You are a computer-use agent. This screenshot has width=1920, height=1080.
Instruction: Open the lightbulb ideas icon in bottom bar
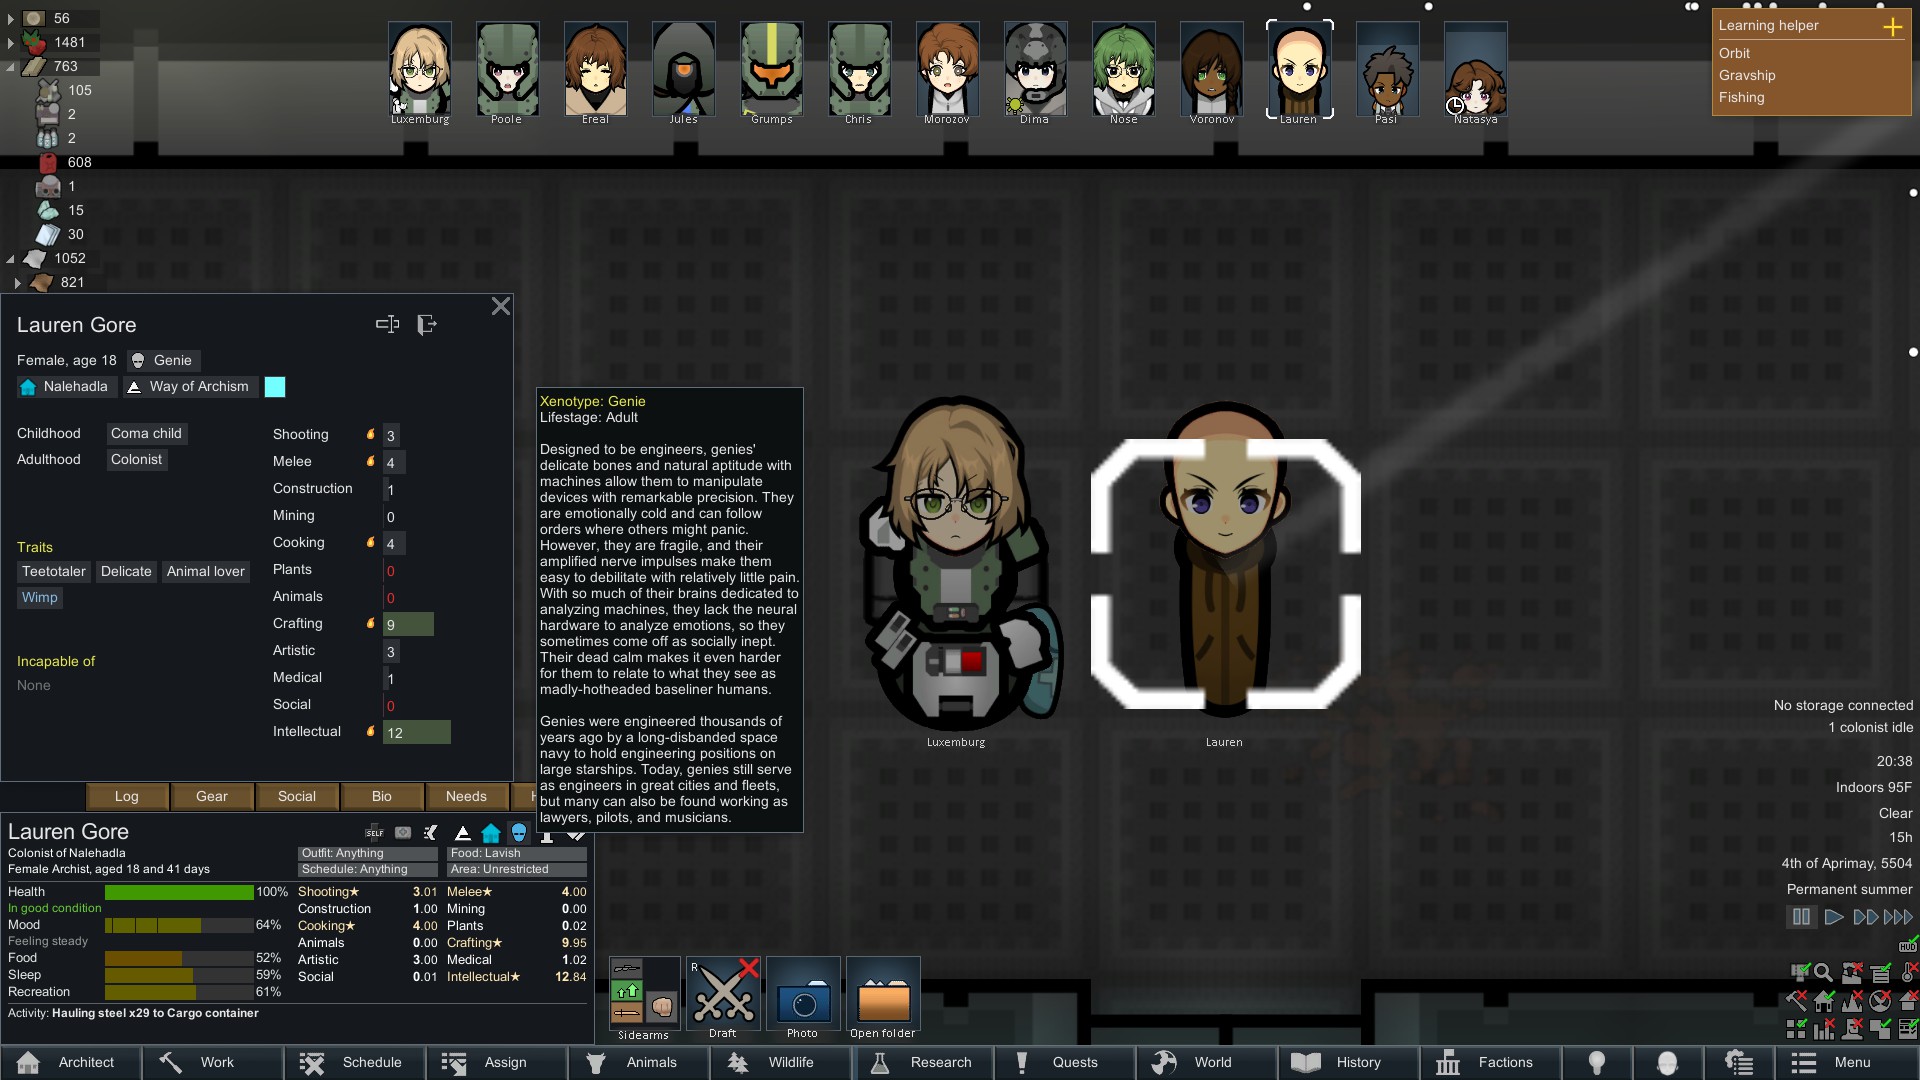point(1597,1062)
